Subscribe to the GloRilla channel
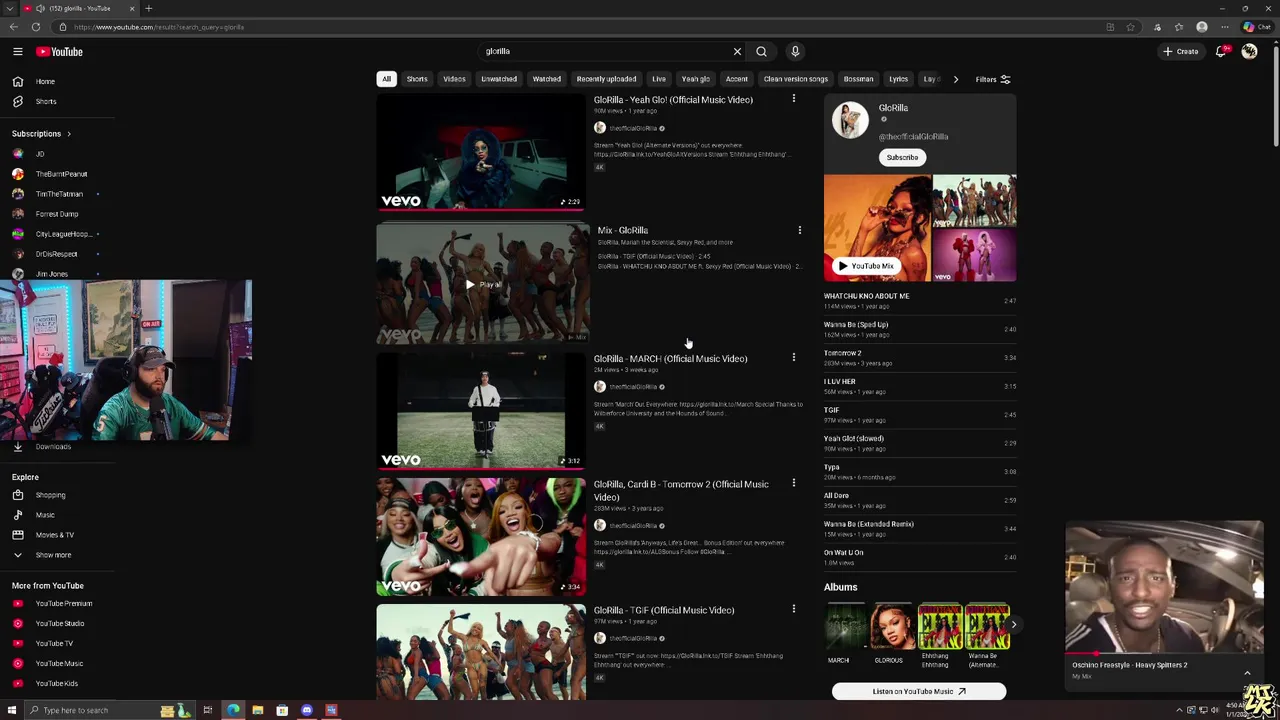The image size is (1280, 720). pyautogui.click(x=902, y=157)
